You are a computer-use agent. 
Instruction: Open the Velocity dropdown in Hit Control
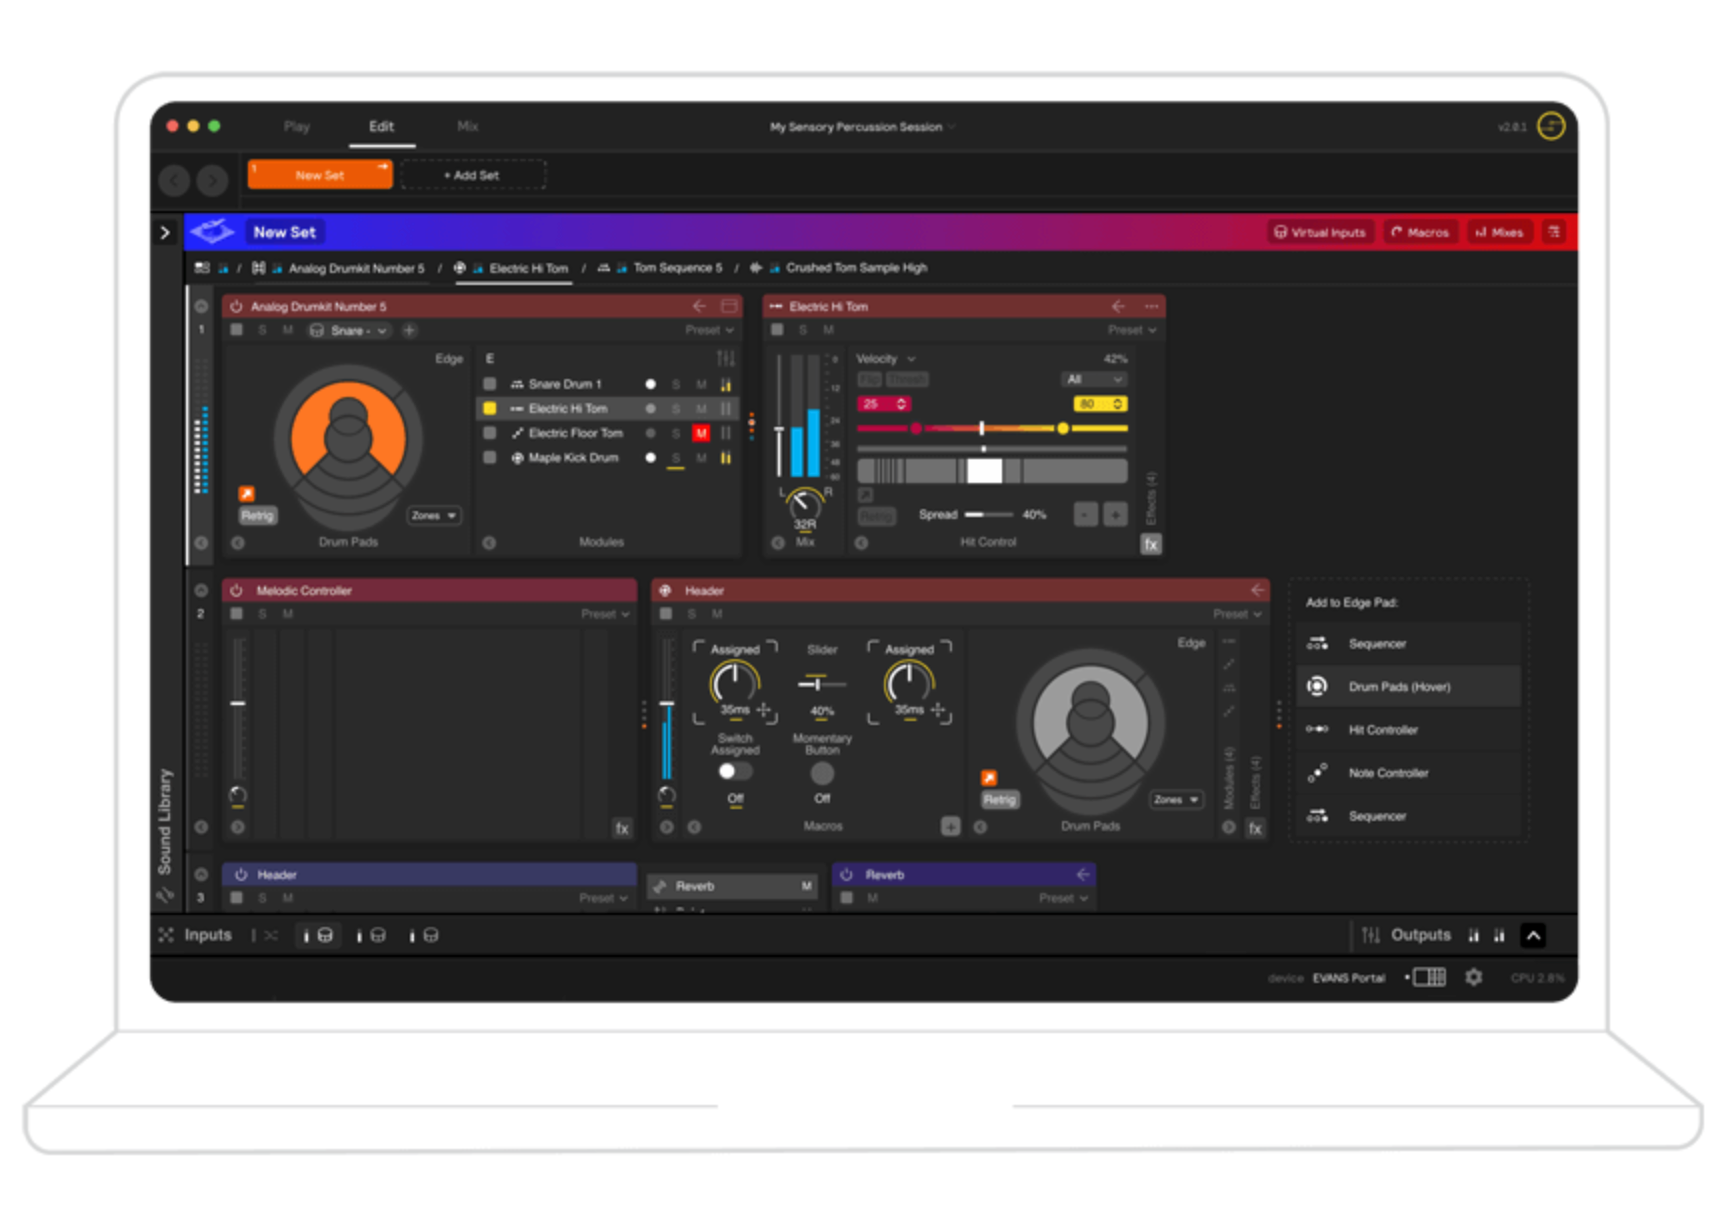pos(885,359)
